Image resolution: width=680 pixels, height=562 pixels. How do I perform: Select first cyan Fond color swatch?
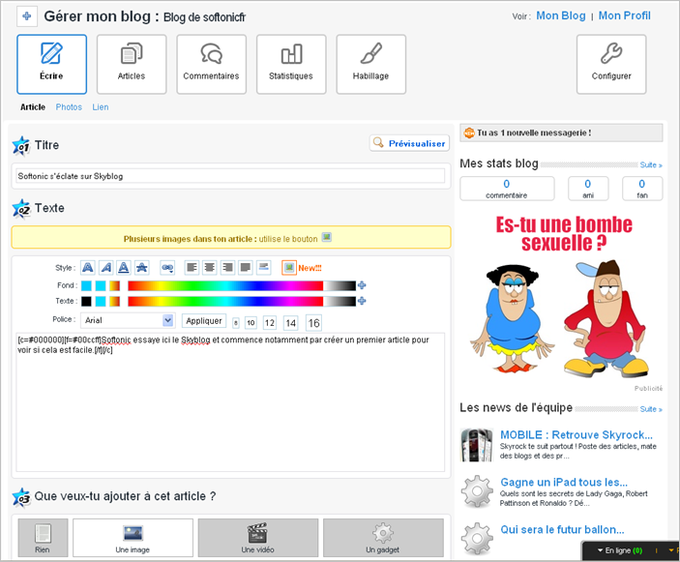86,285
